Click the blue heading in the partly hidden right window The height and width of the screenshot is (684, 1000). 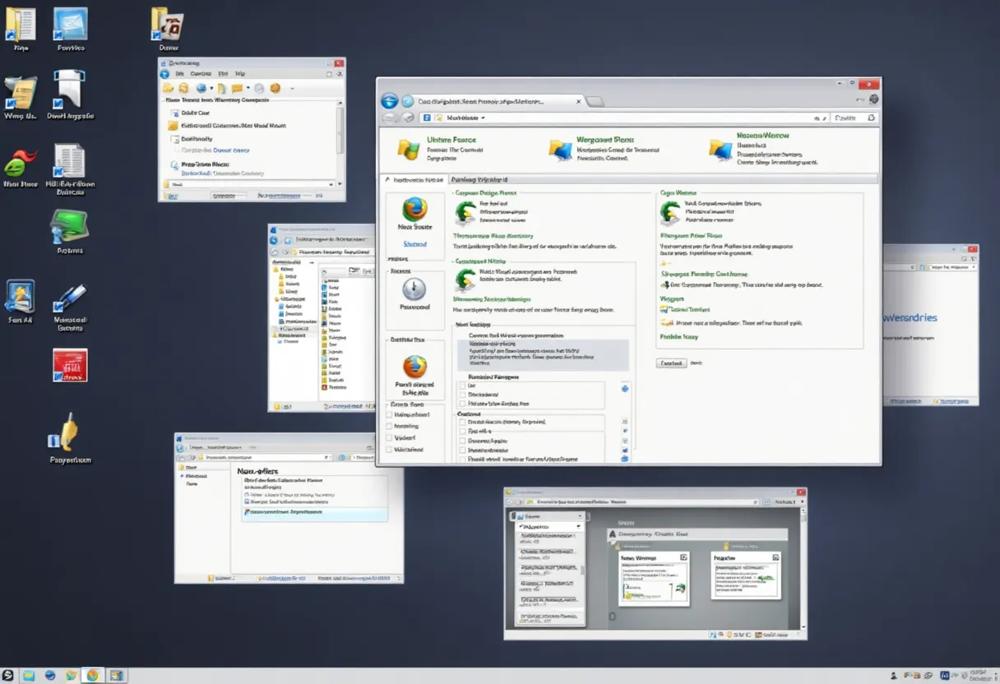click(910, 317)
